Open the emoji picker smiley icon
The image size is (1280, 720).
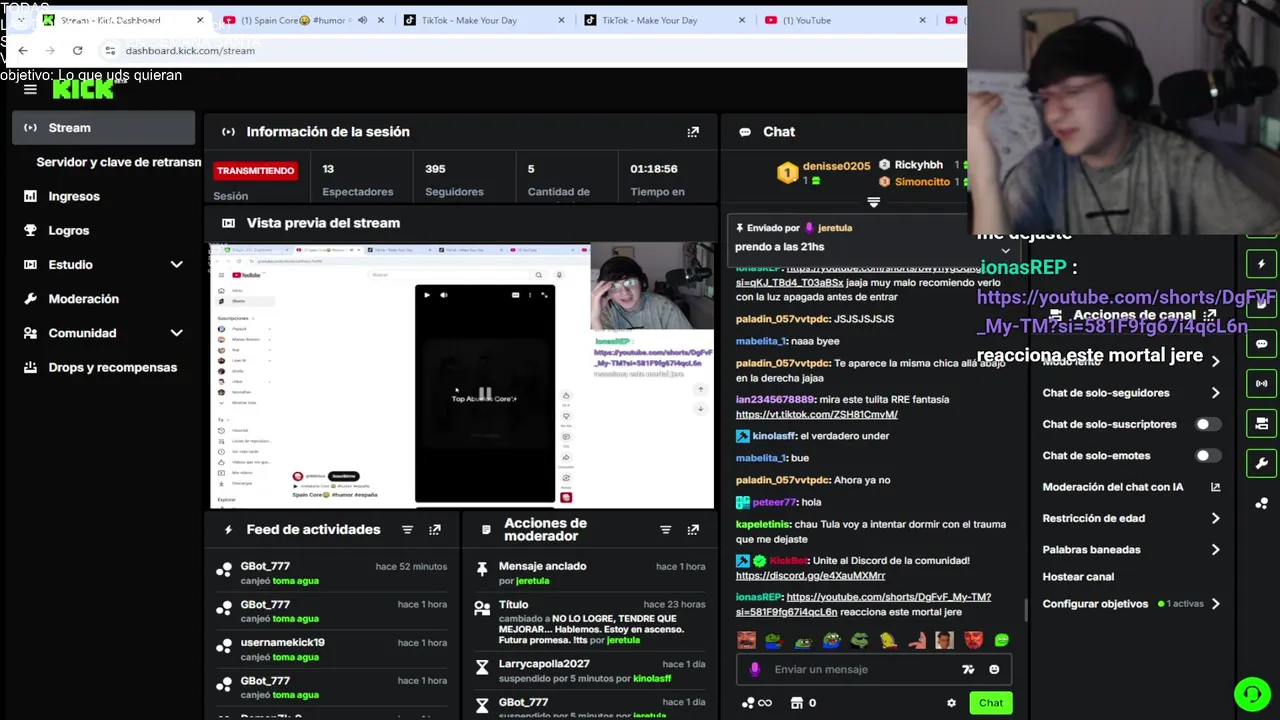pyautogui.click(x=994, y=669)
